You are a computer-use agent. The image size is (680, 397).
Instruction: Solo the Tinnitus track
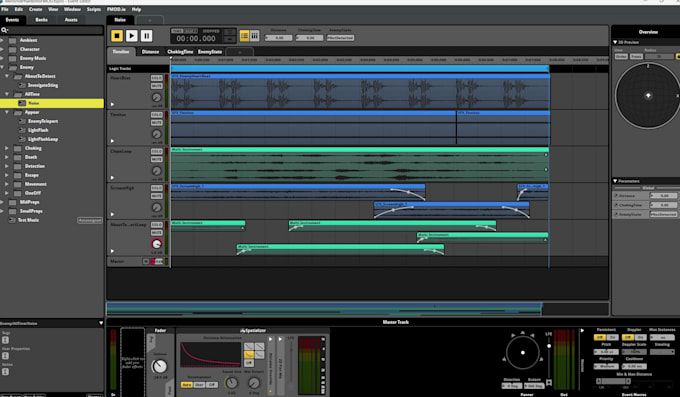click(157, 115)
